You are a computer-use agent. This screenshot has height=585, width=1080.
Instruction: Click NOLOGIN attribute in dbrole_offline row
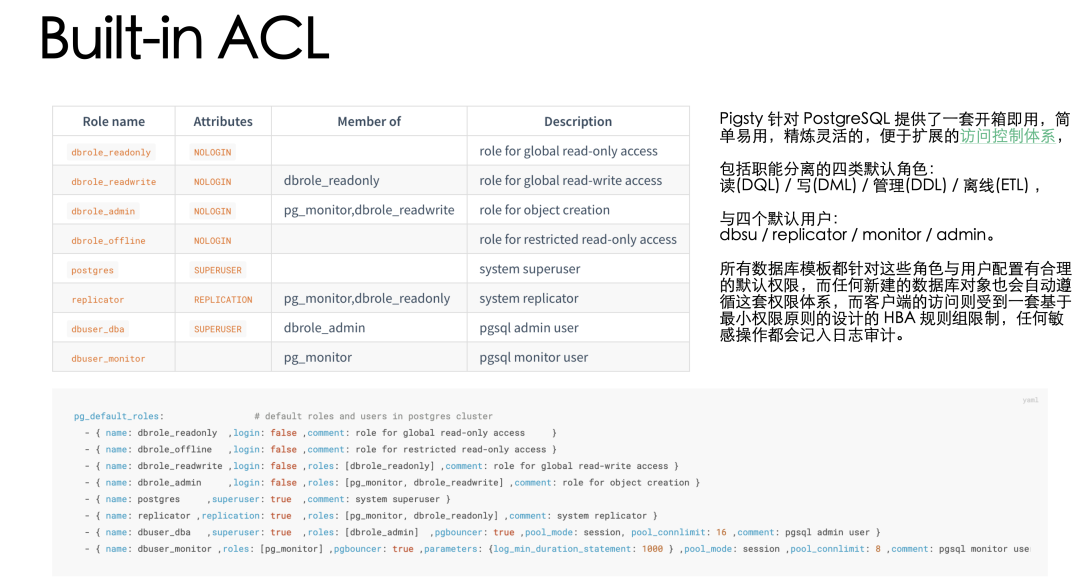[212, 241]
